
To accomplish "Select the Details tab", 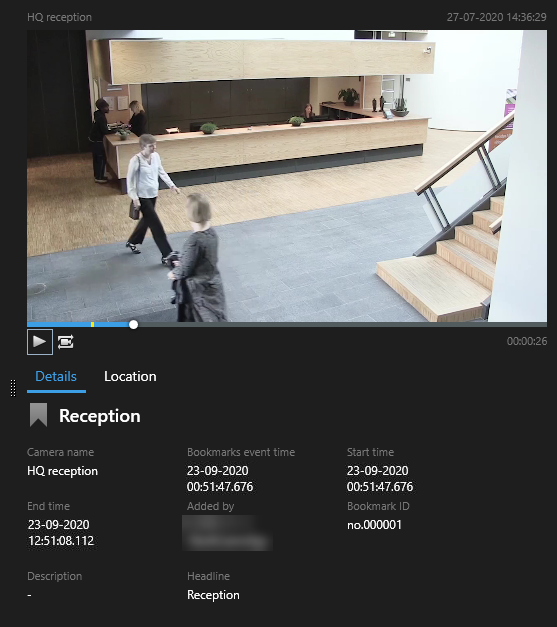I will (x=56, y=376).
